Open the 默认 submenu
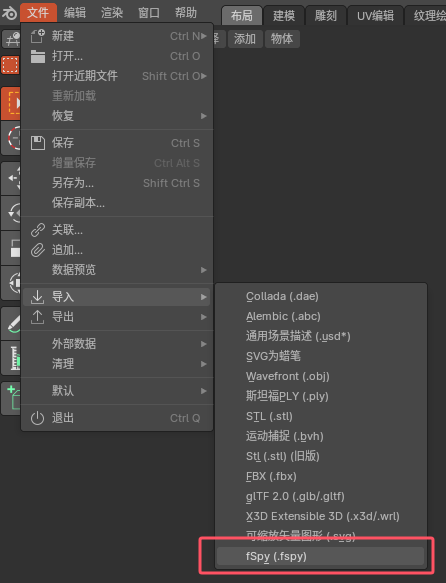This screenshot has width=446, height=583. (x=117, y=391)
